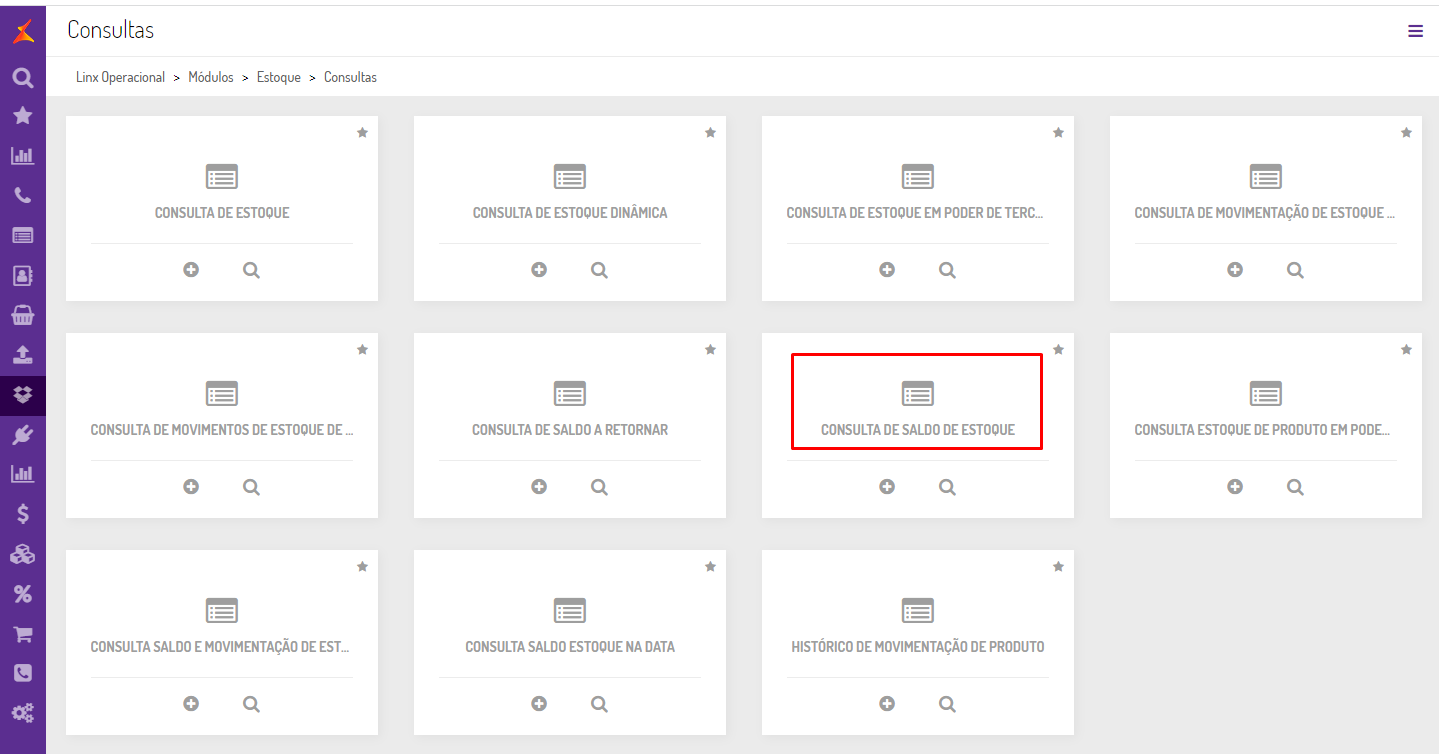Select the sidebar bar chart icon above the dollar sign

click(23, 474)
